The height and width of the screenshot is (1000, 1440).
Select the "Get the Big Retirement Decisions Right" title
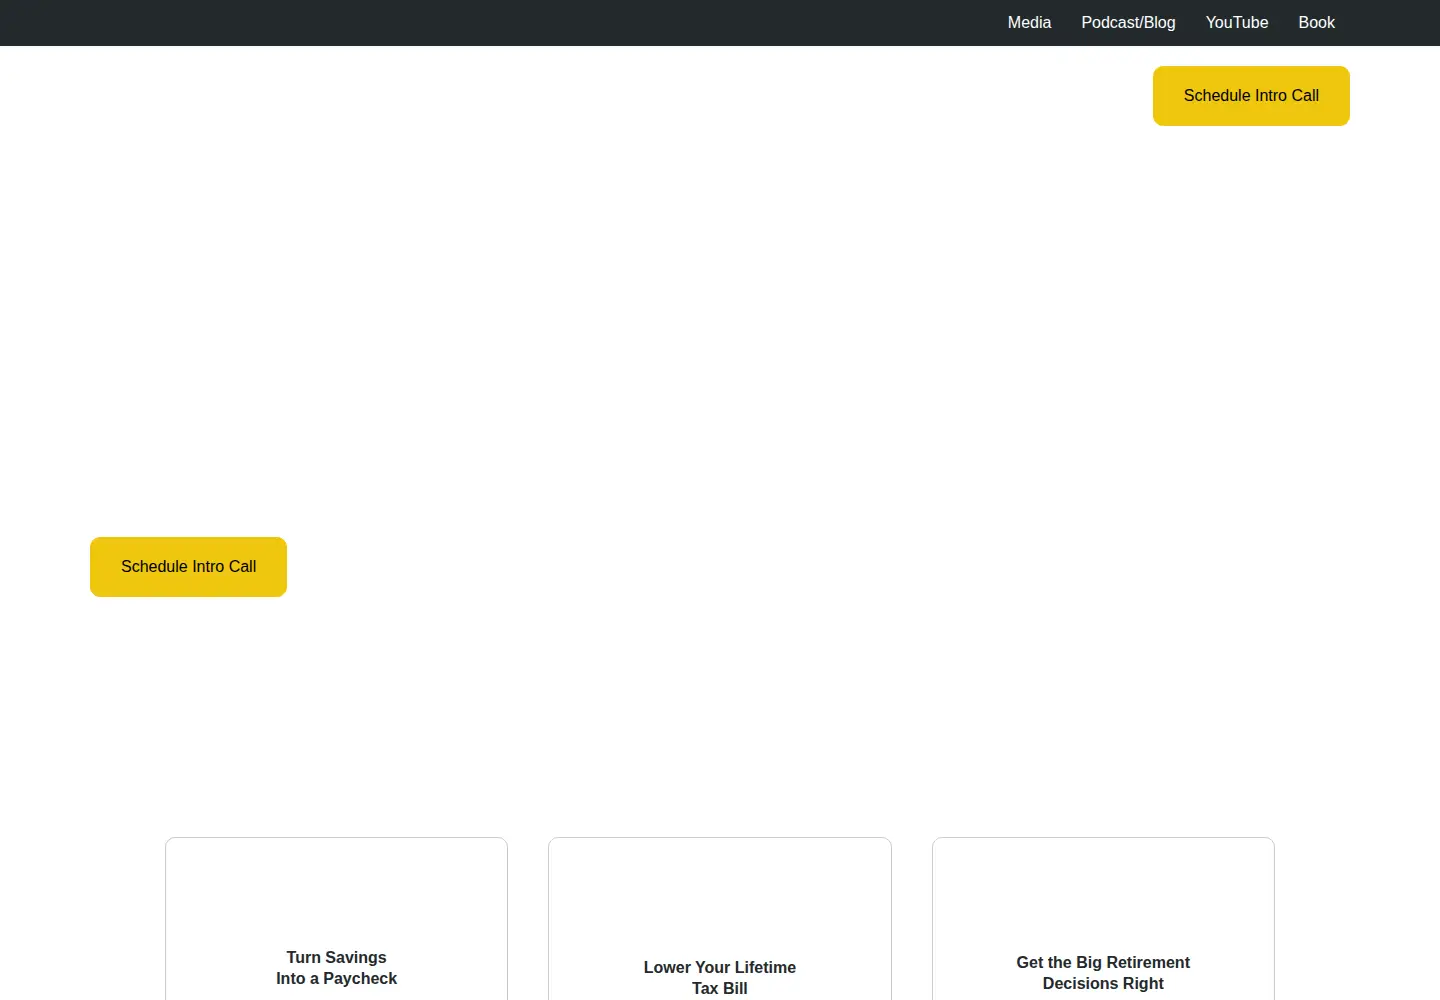pyautogui.click(x=1103, y=973)
